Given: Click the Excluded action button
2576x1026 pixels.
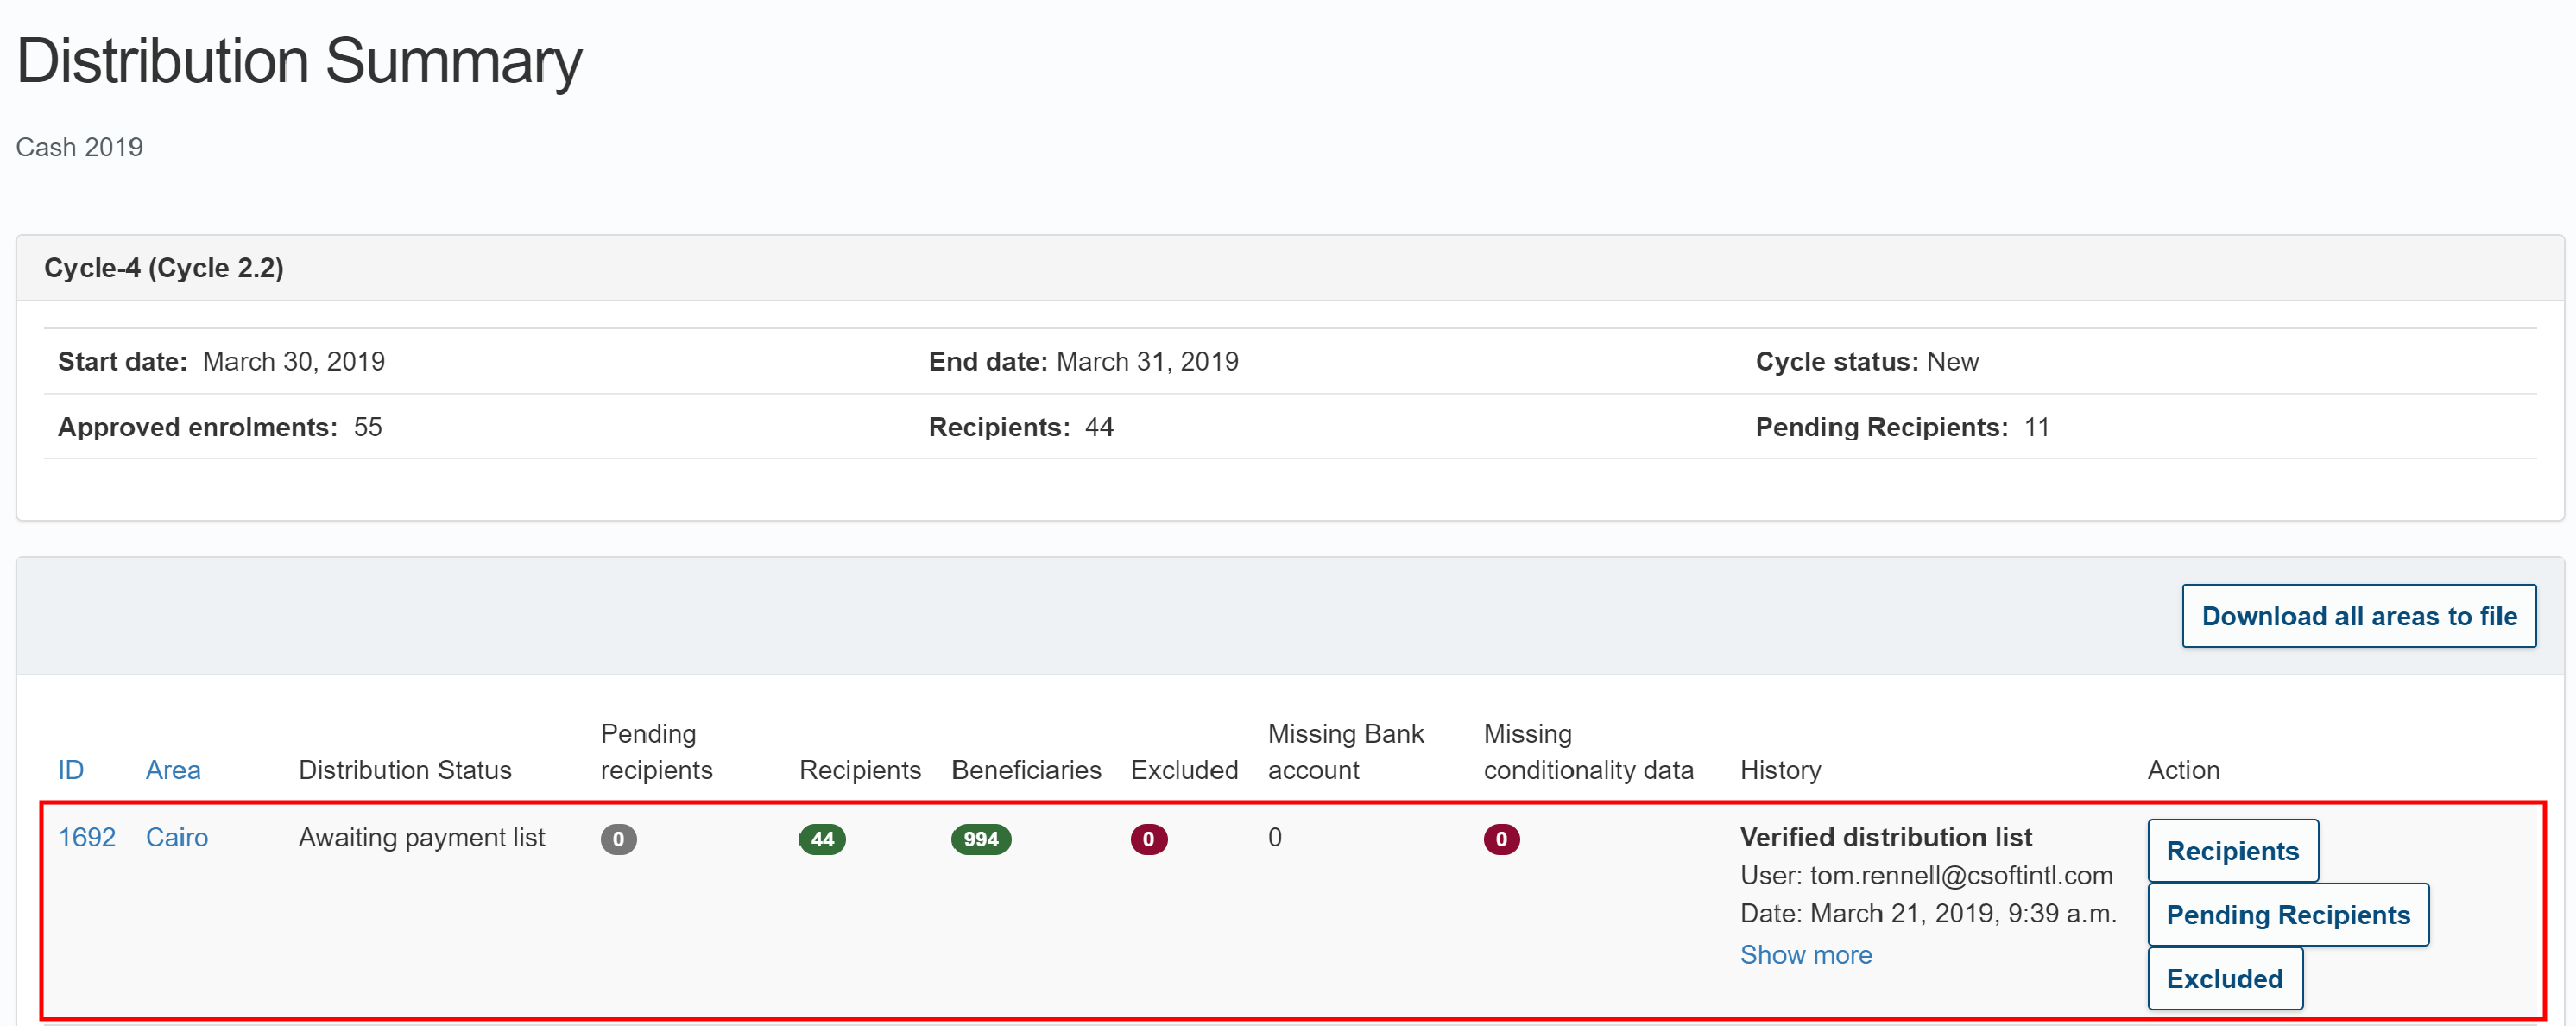Looking at the screenshot, I should pos(2223,978).
